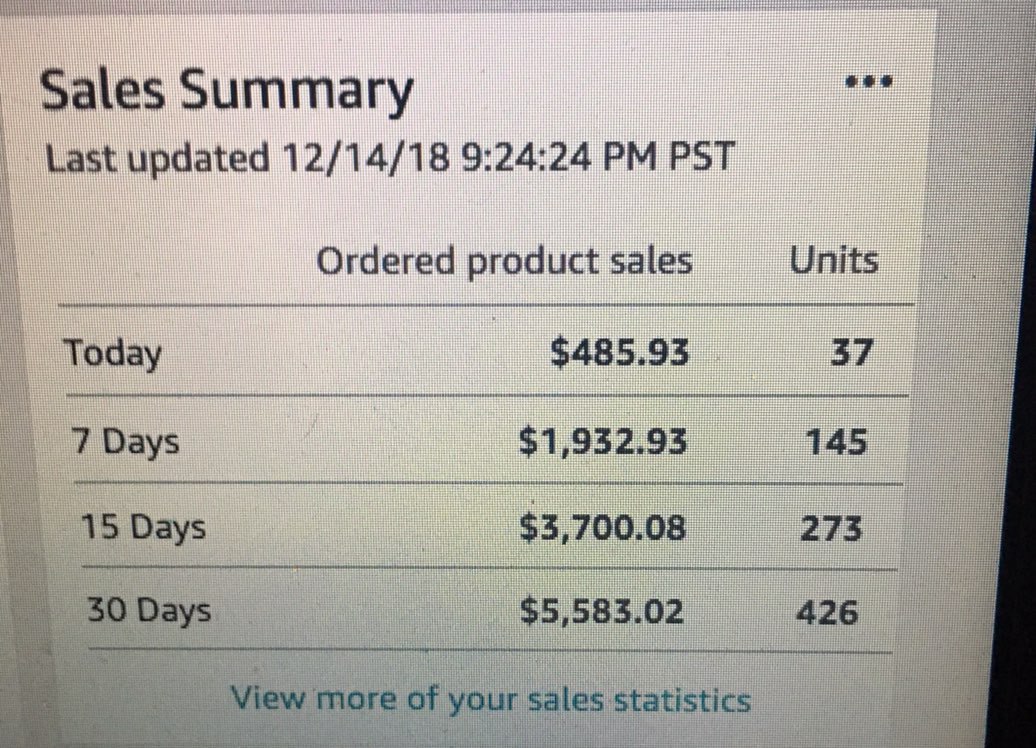Click the 7 Days row label
This screenshot has width=1036, height=748.
[x=126, y=440]
